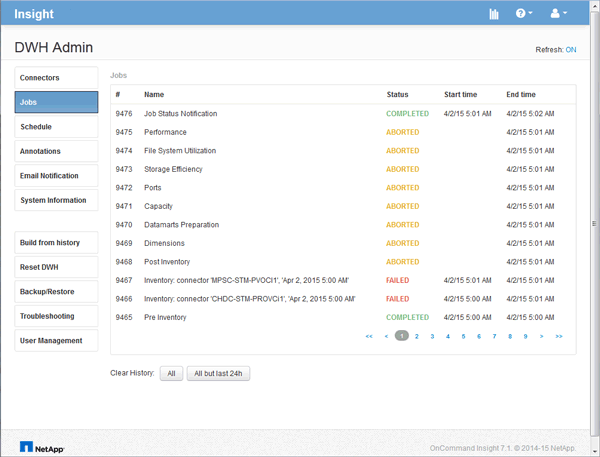Open the help question mark menu
The width and height of the screenshot is (600, 457).
click(x=523, y=14)
